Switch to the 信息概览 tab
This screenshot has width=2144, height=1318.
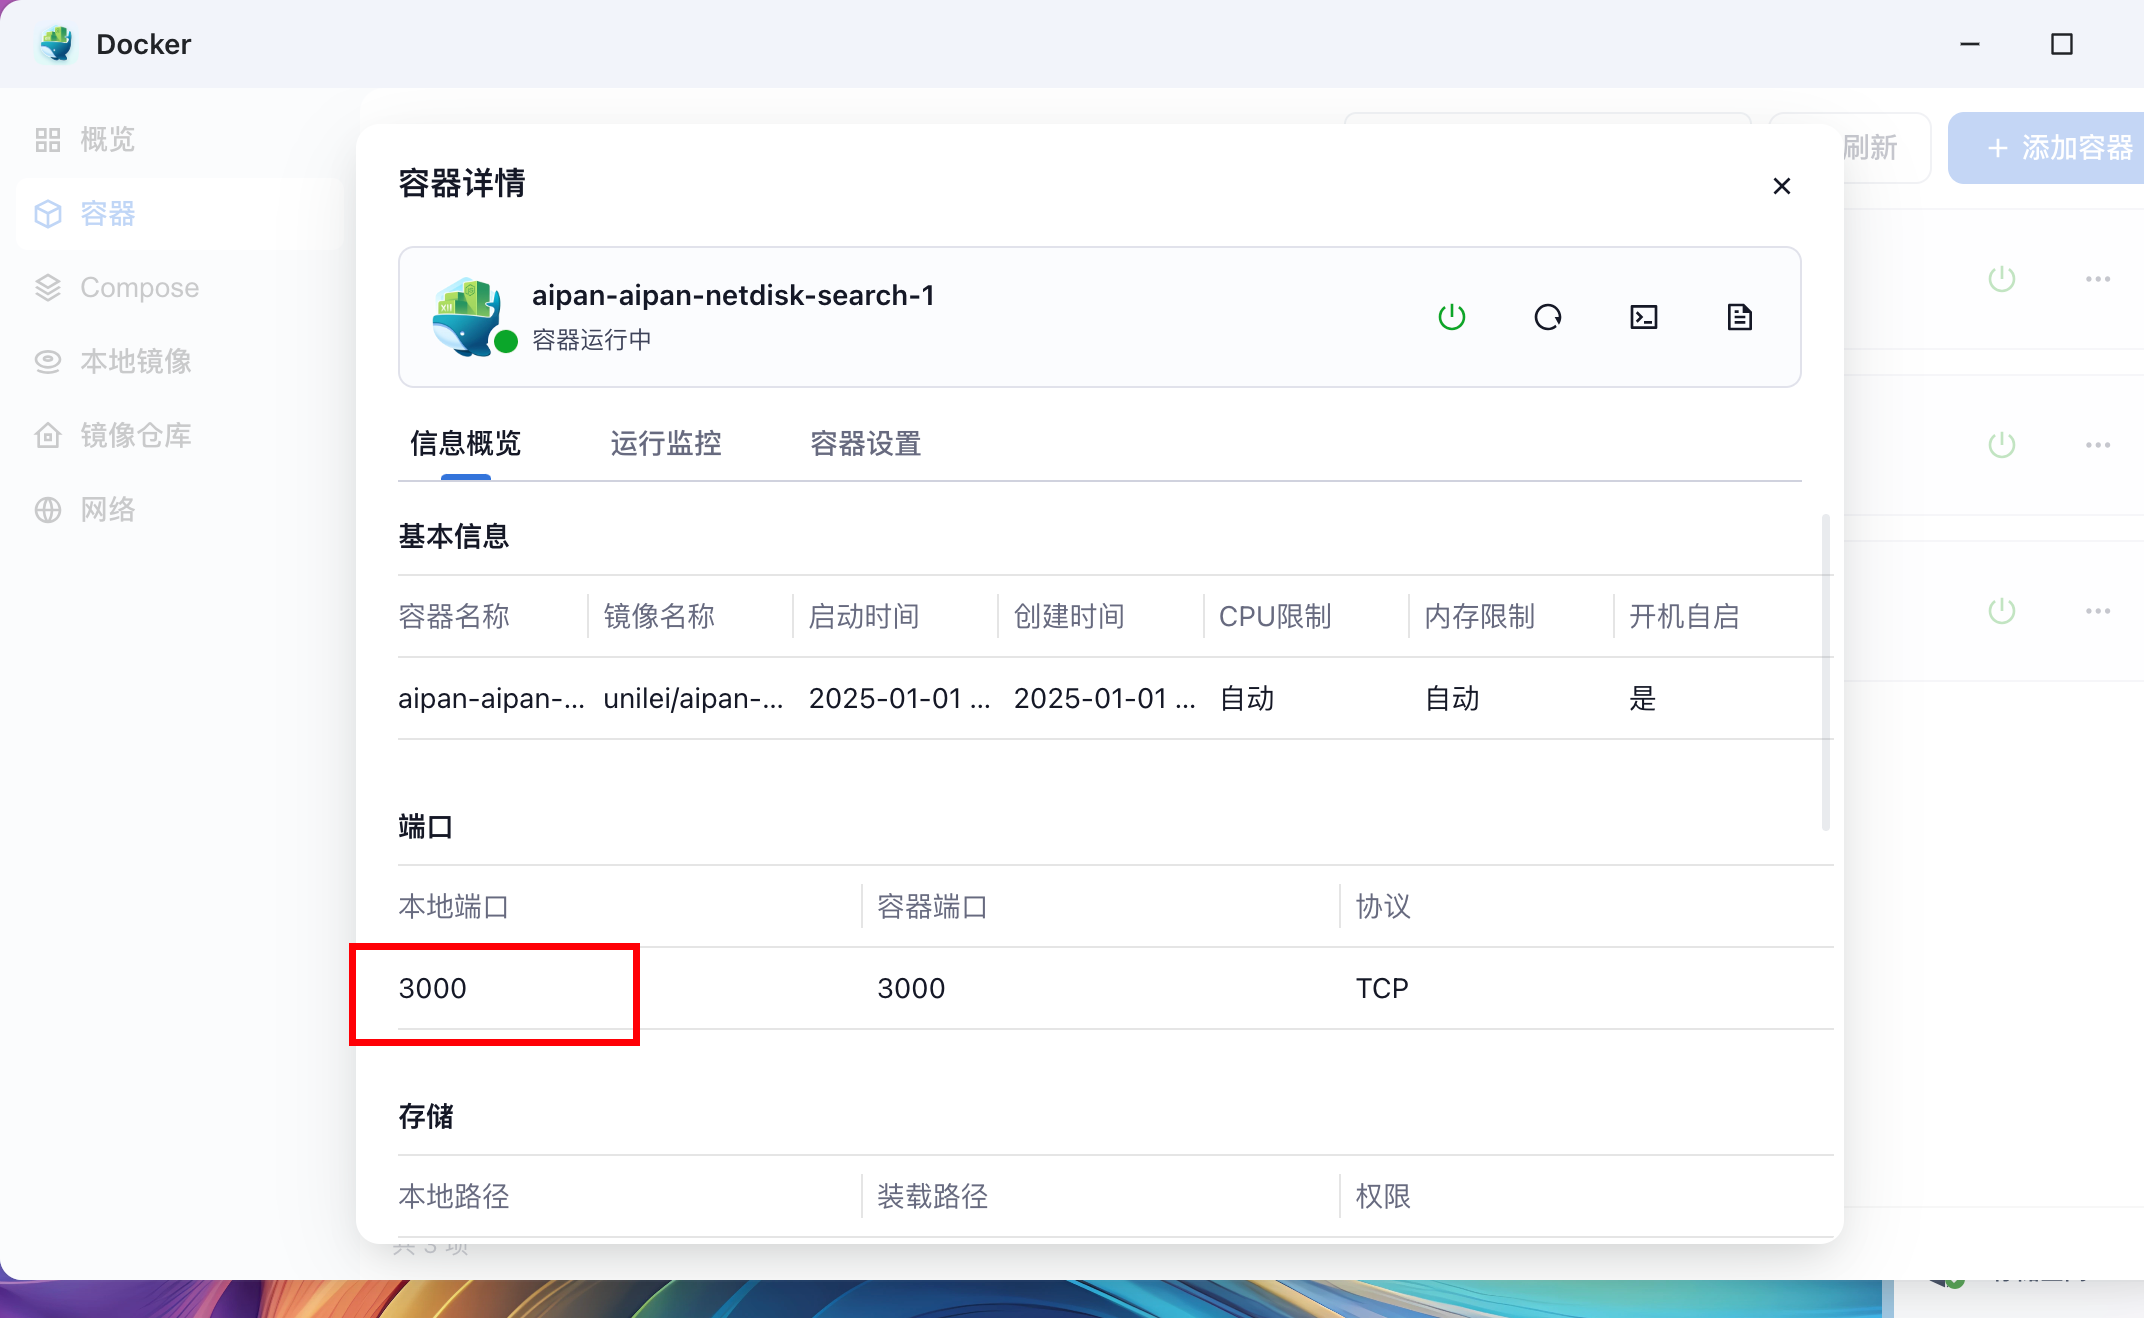(465, 443)
